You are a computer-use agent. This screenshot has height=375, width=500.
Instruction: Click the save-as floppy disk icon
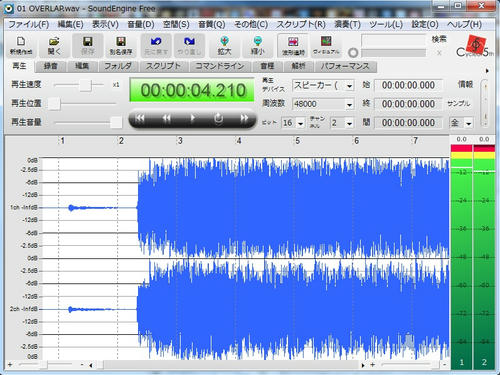coord(121,45)
